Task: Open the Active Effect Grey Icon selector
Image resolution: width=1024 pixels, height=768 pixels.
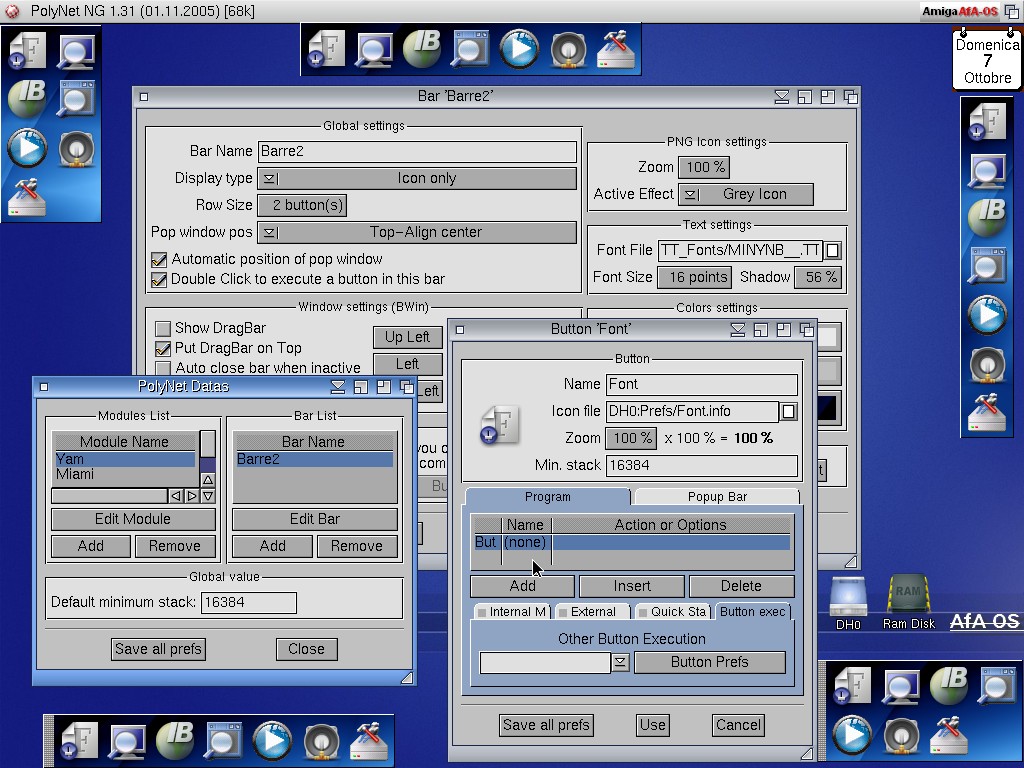Action: (745, 194)
